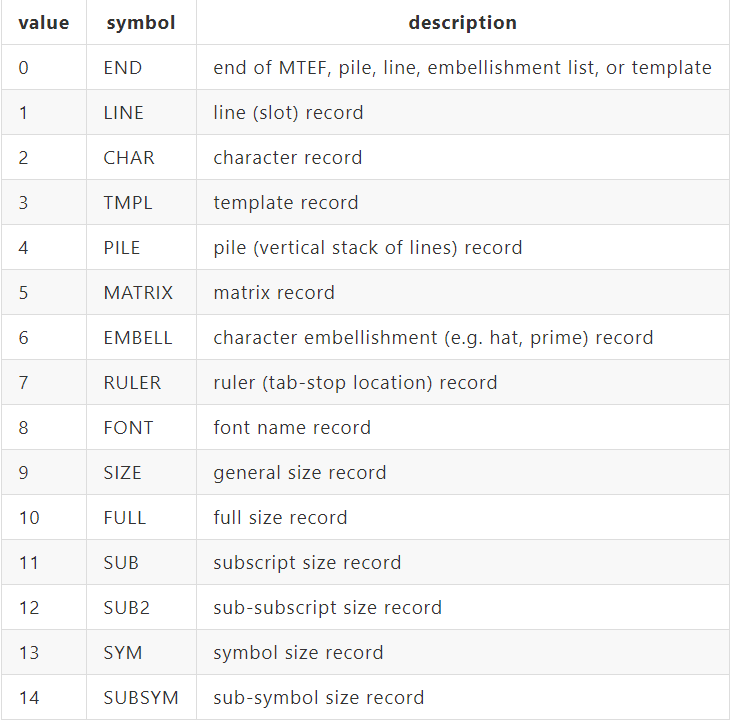Click the TMPL symbol cell
731x723 pixels.
click(128, 203)
